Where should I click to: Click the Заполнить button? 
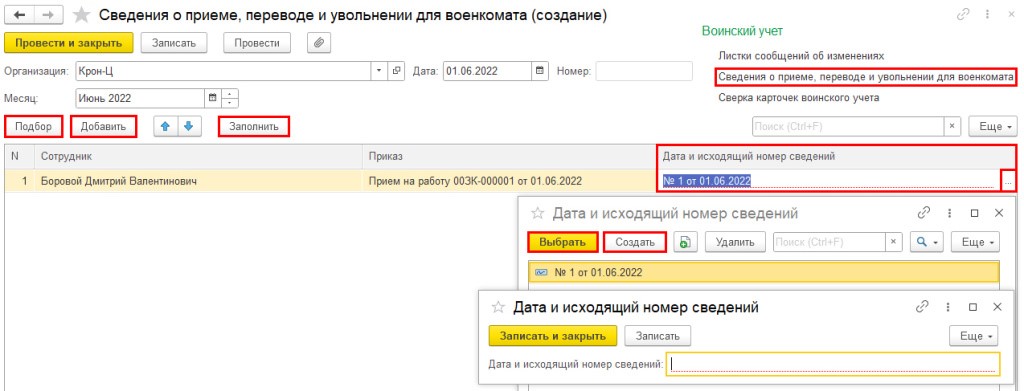(253, 127)
